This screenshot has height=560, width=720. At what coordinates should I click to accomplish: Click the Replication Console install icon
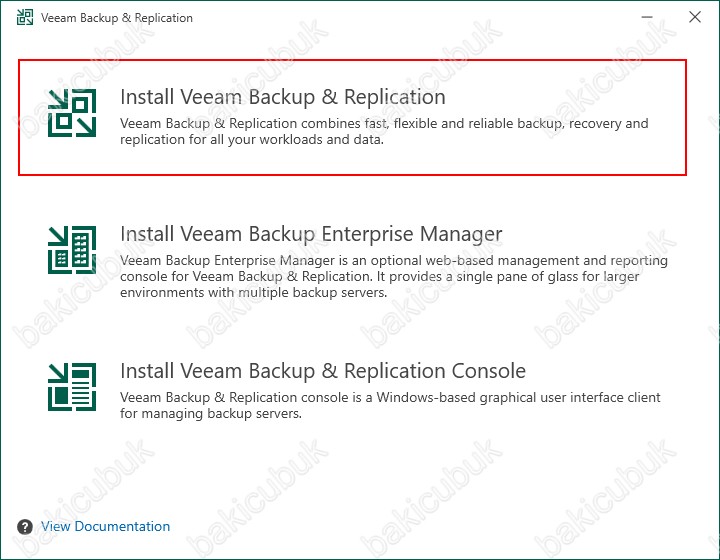tap(72, 387)
